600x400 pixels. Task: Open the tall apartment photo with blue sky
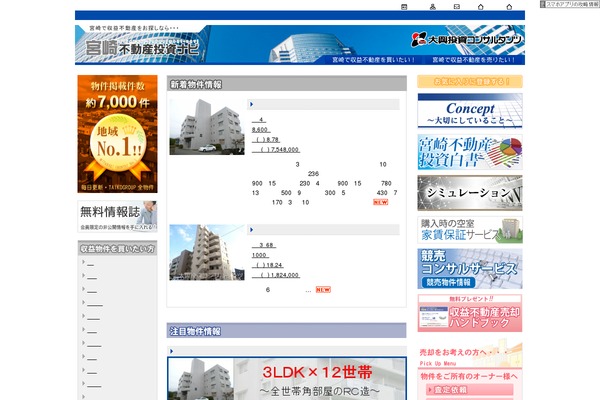[x=207, y=253]
